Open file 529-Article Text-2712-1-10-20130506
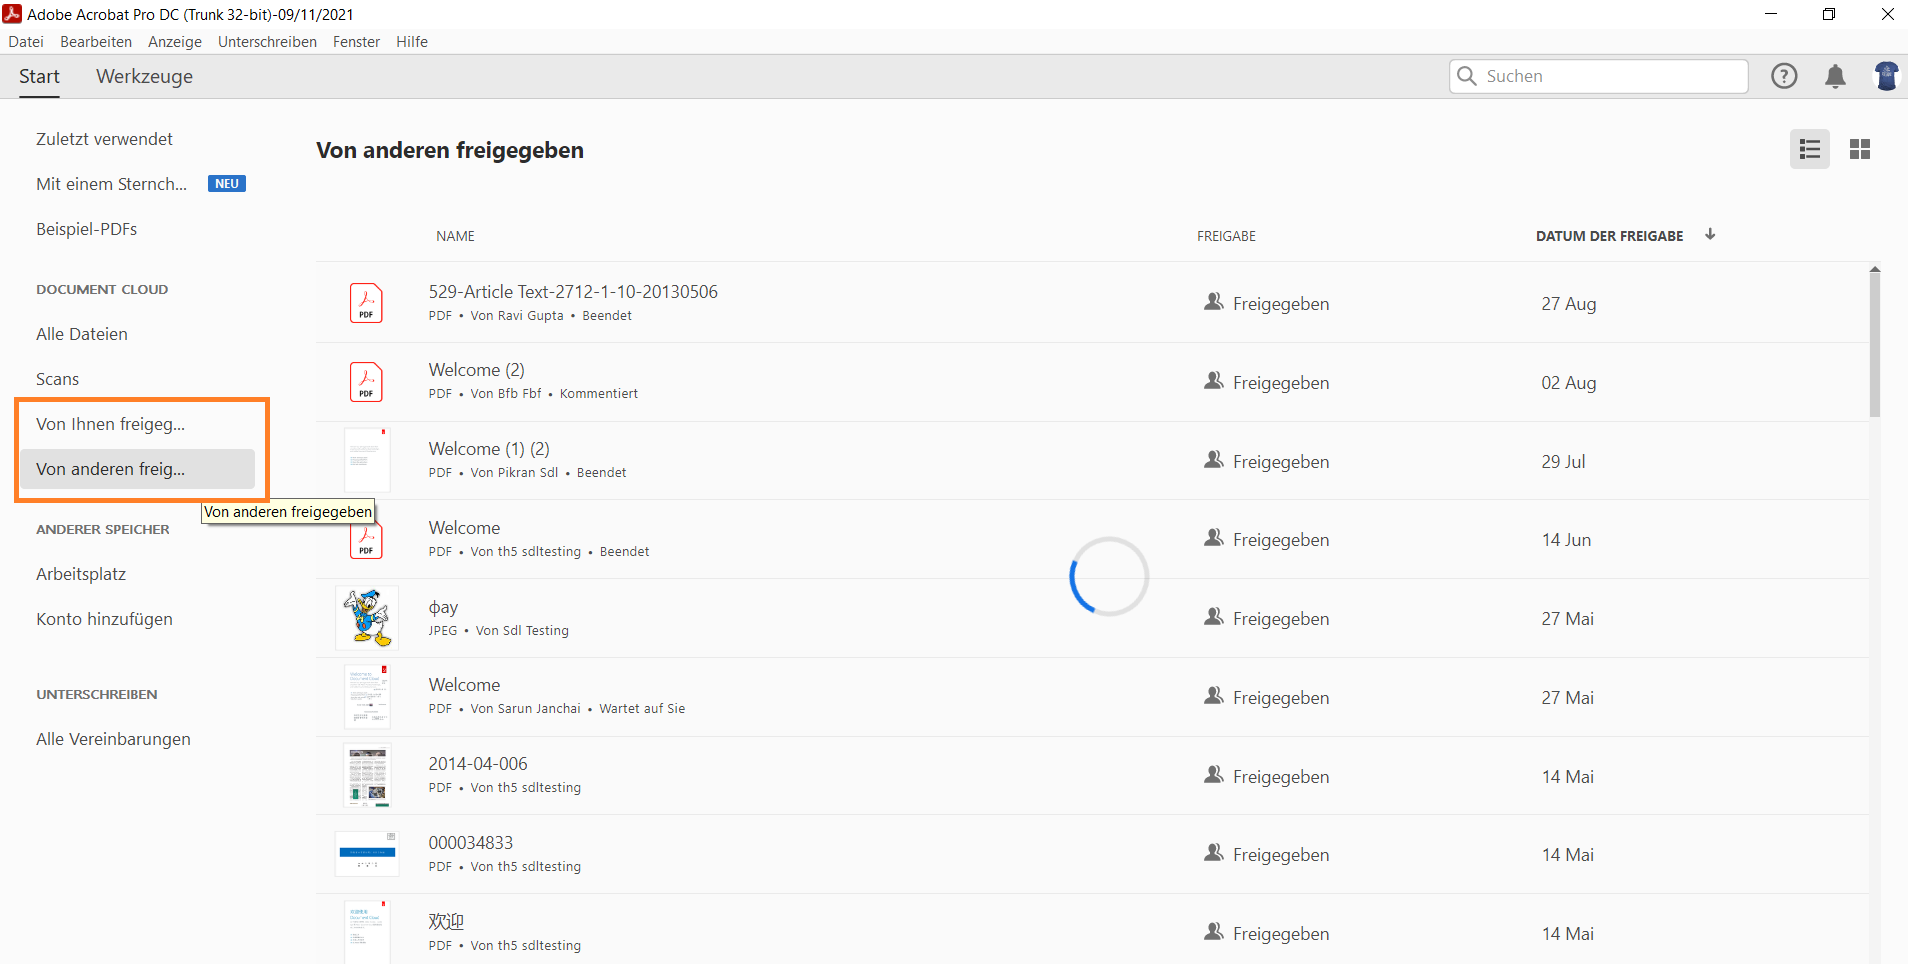The height and width of the screenshot is (964, 1908). 573,292
